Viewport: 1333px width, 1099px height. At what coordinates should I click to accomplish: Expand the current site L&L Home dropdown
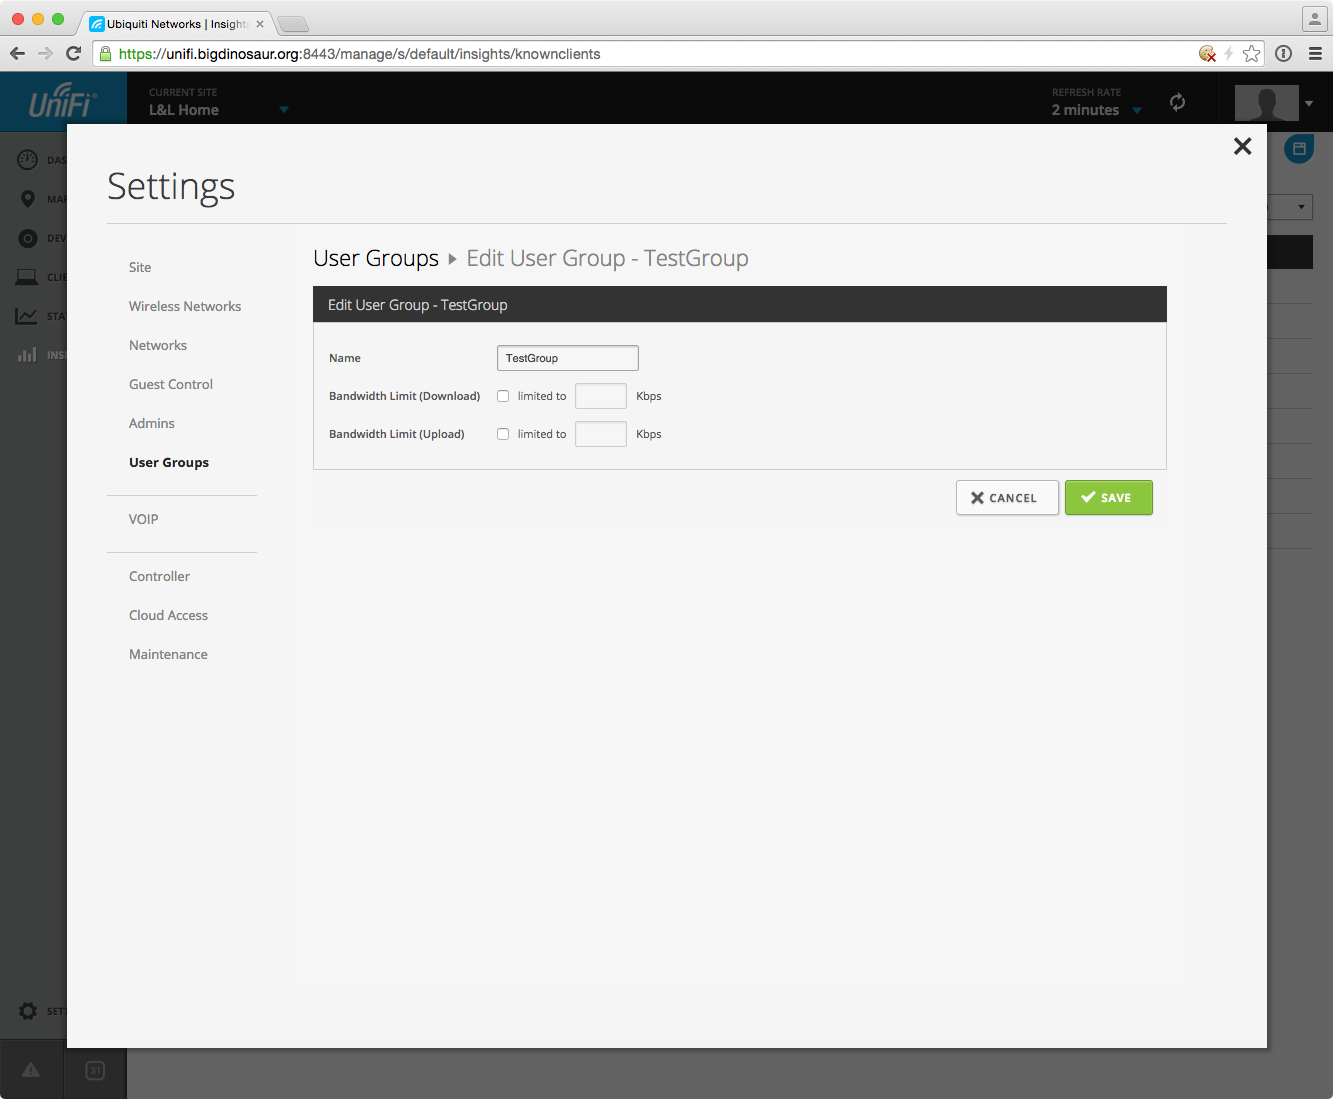[284, 110]
